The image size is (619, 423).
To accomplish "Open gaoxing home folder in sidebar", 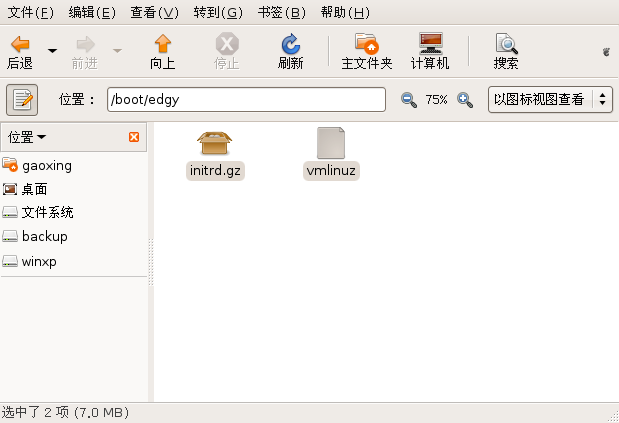I will (x=37, y=165).
